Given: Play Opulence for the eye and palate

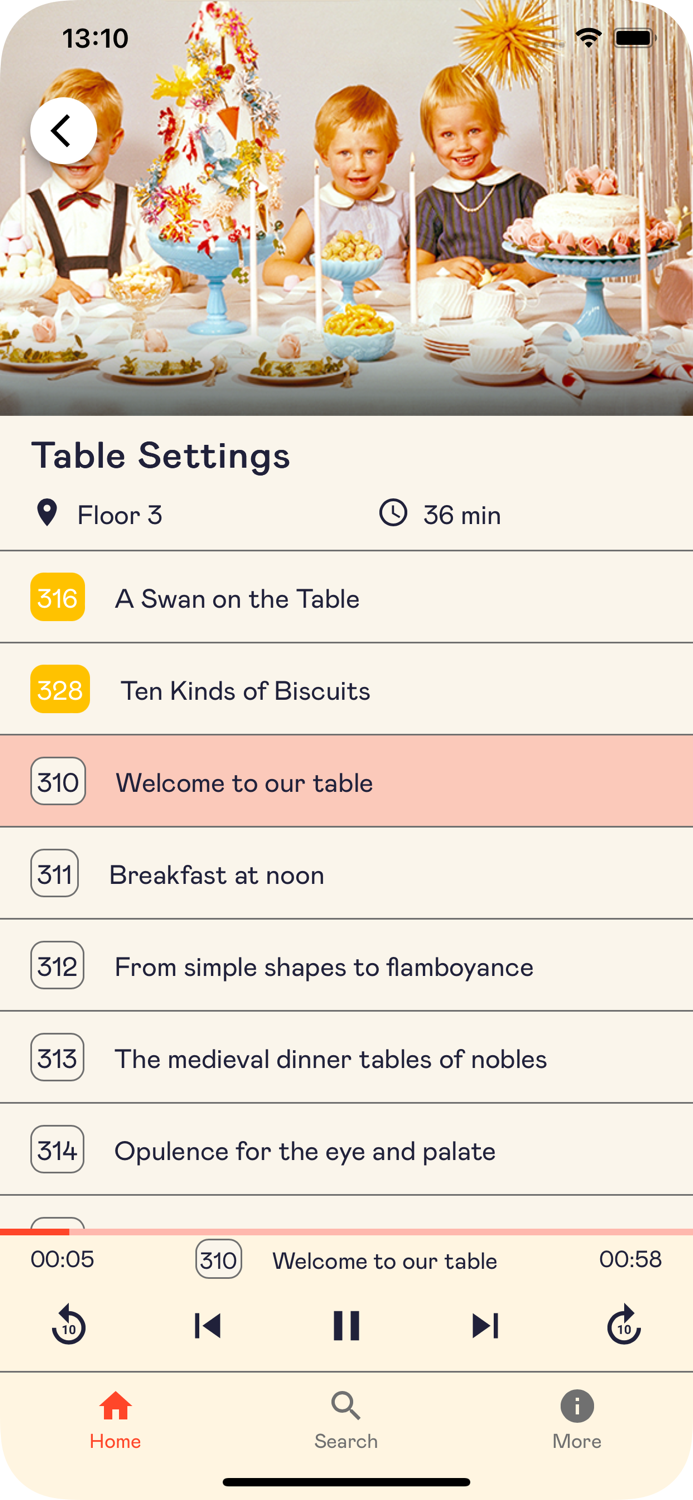Looking at the screenshot, I should [346, 1149].
